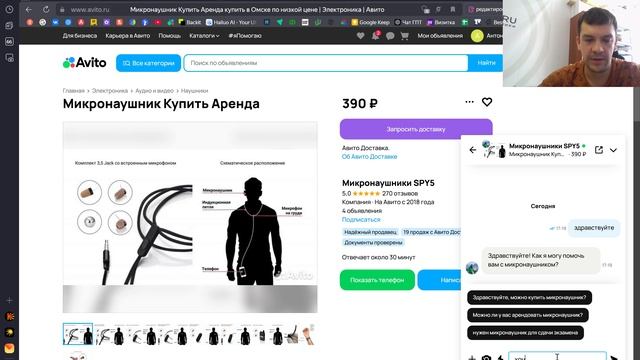Click the Документы проверены badge
Image resolution: width=640 pixels, height=360 pixels.
pyautogui.click(x=373, y=242)
